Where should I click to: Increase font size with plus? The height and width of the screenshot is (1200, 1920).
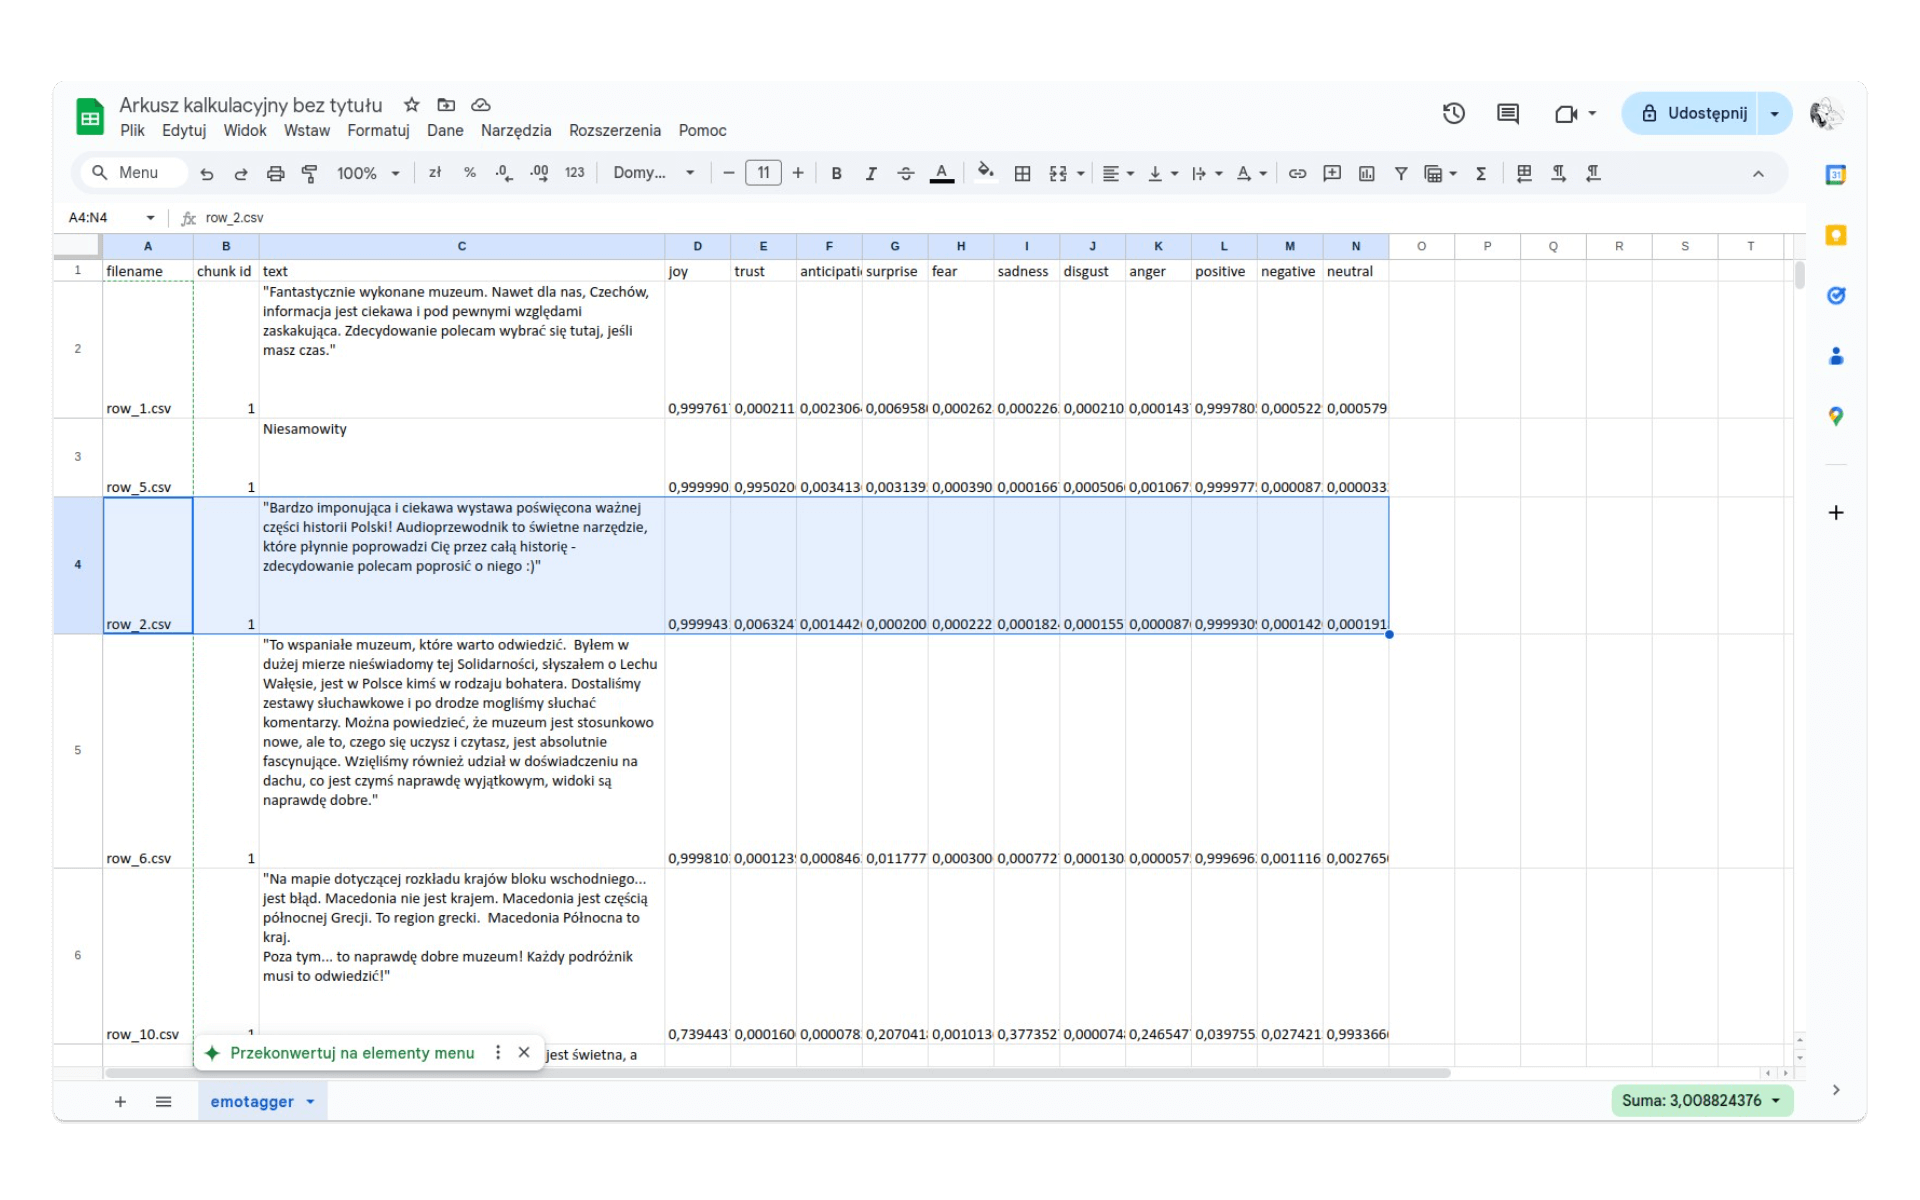coord(798,173)
